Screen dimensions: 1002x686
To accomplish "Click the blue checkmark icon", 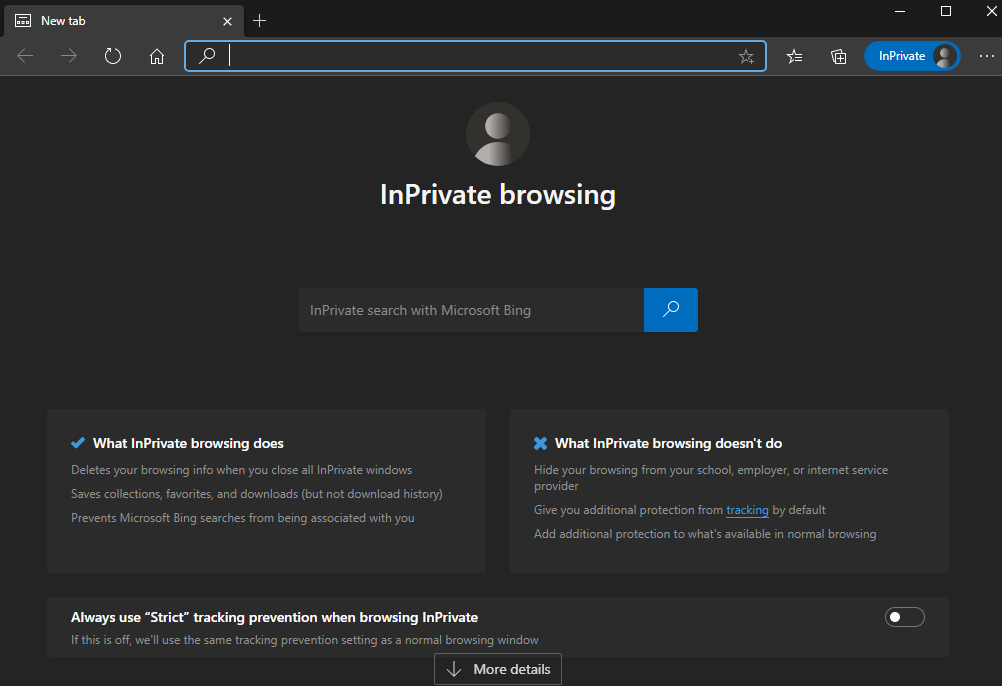I will click(x=78, y=443).
